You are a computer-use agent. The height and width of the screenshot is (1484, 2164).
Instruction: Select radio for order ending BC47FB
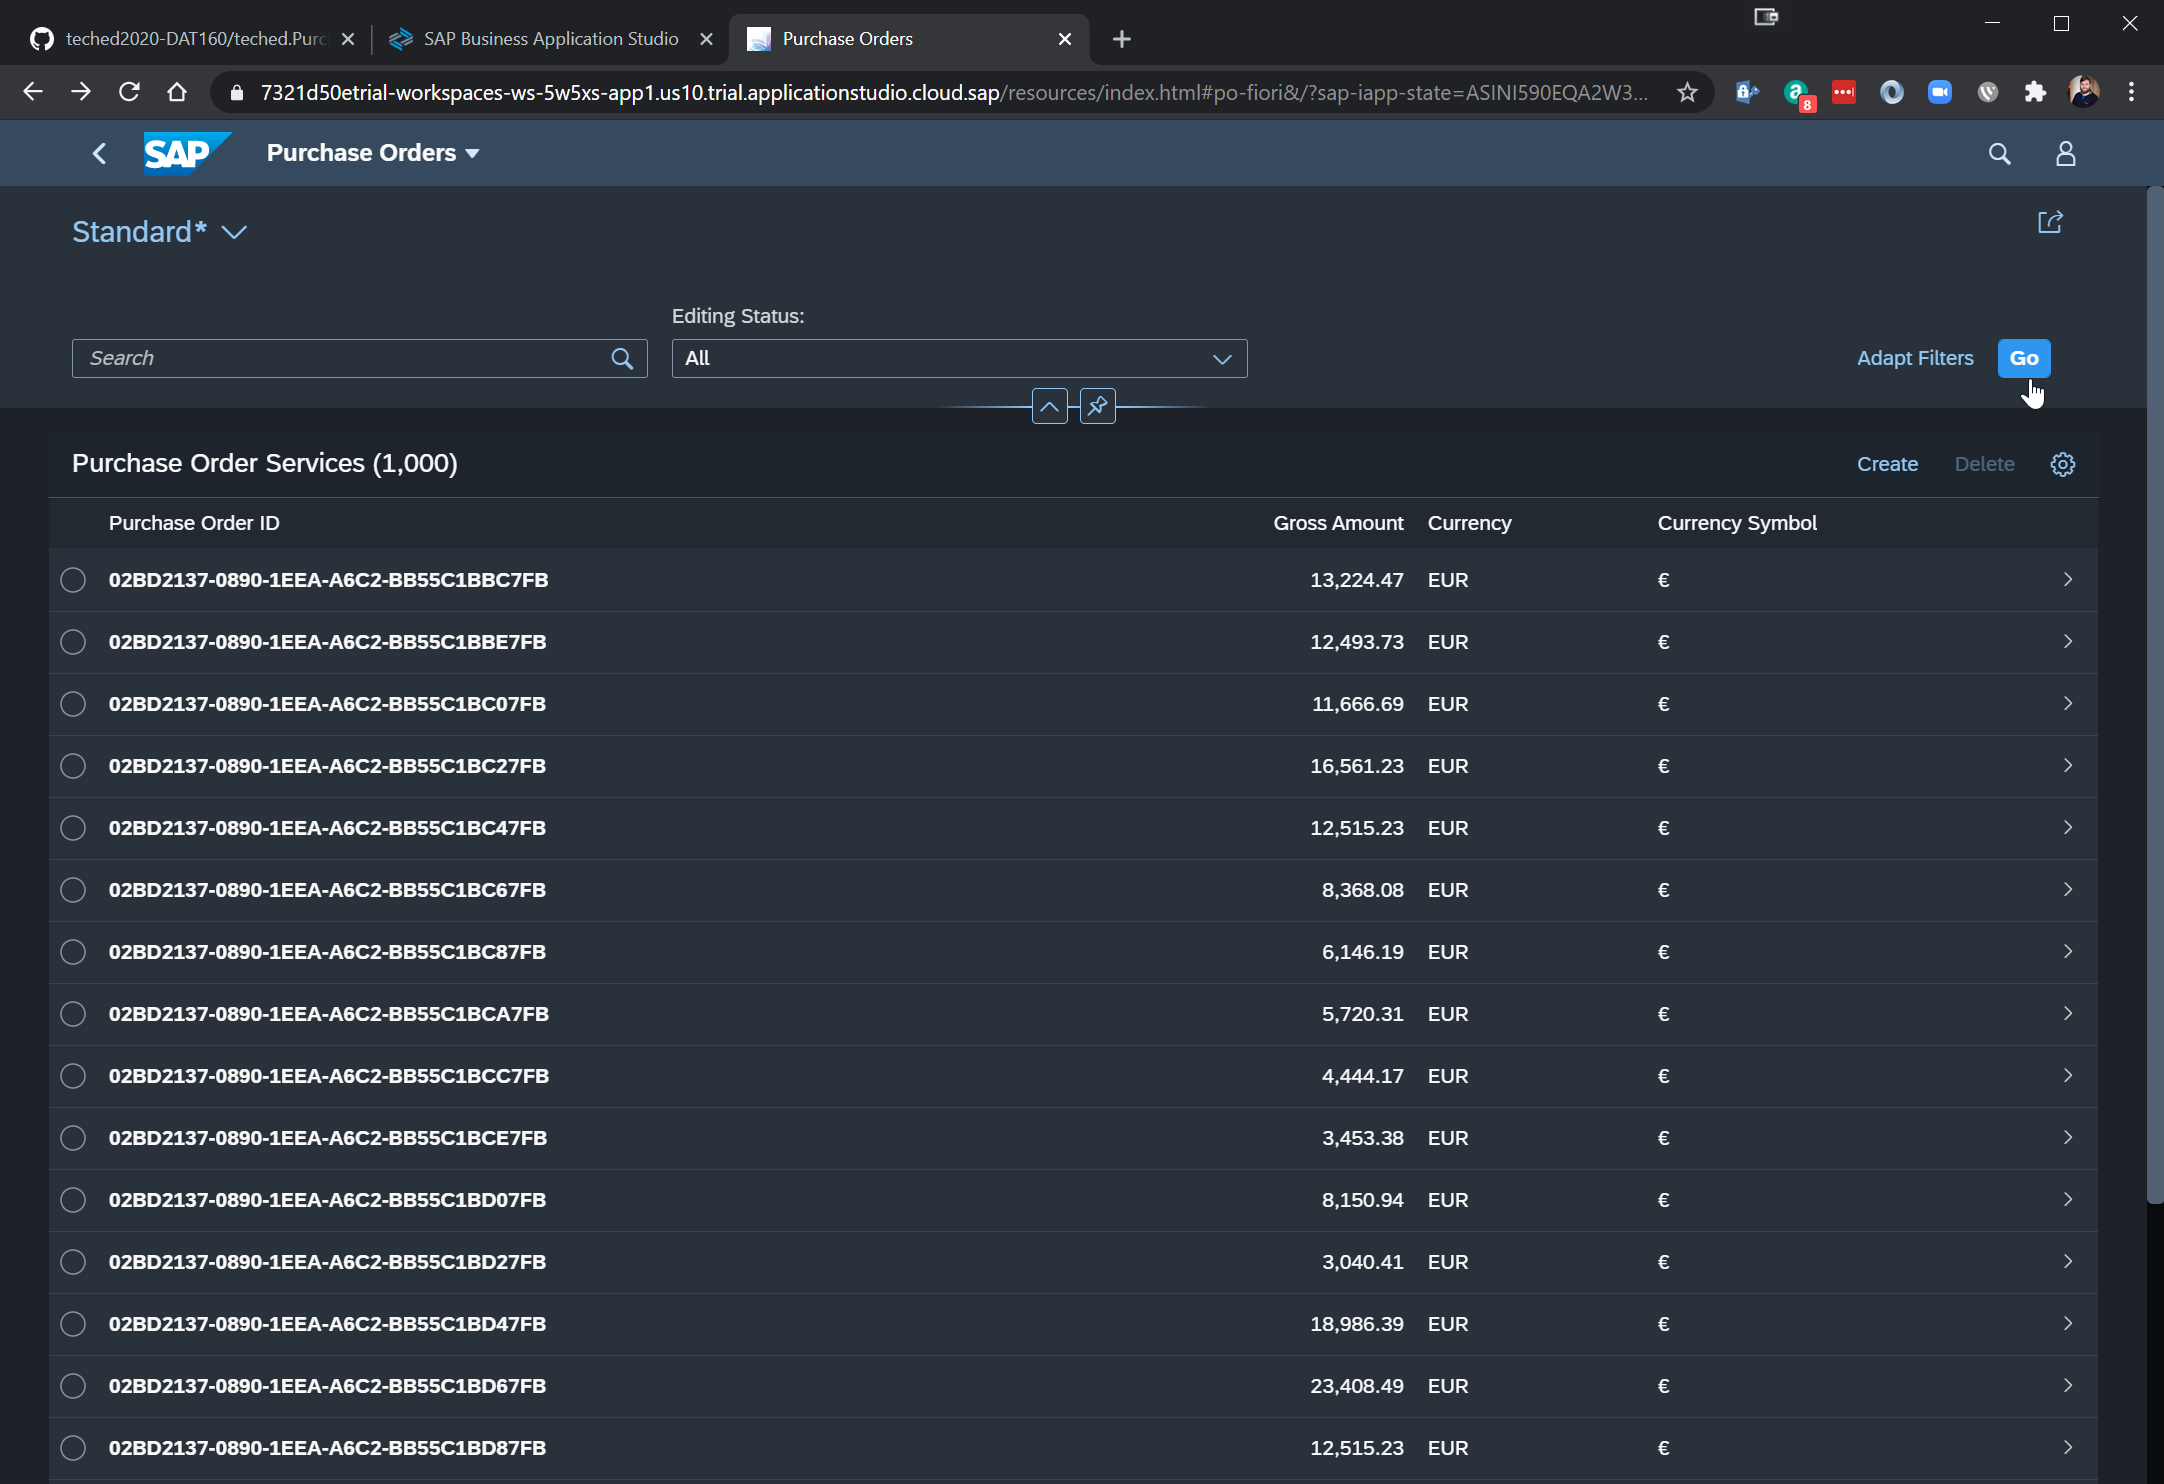[73, 828]
